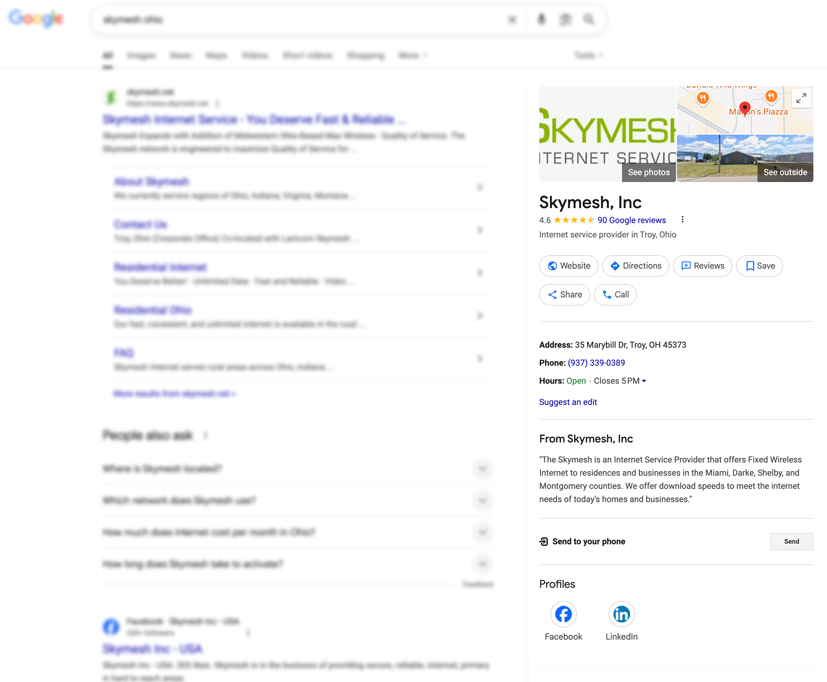Click the green skymesh.net favicon
Image resolution: width=827 pixels, height=682 pixels.
(x=111, y=97)
